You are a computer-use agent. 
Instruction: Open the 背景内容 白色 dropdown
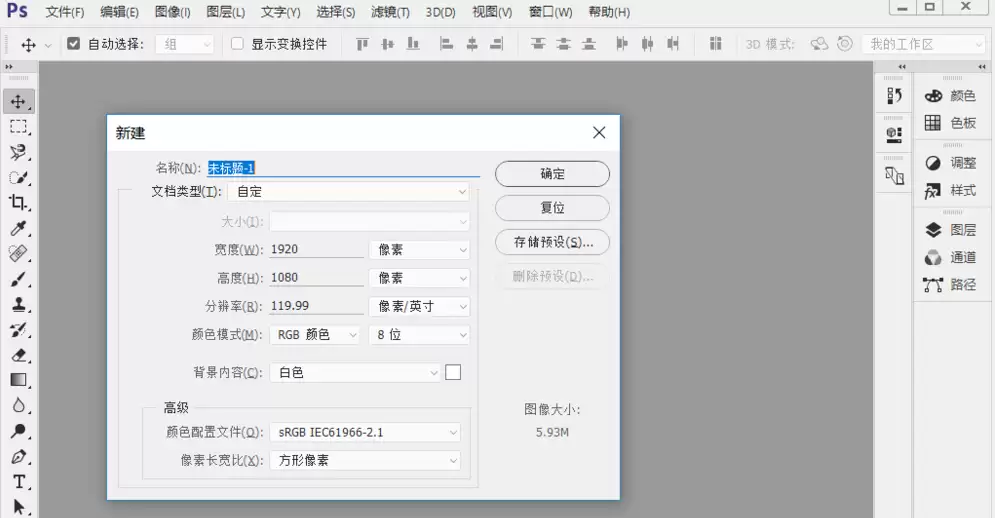[x=355, y=373]
